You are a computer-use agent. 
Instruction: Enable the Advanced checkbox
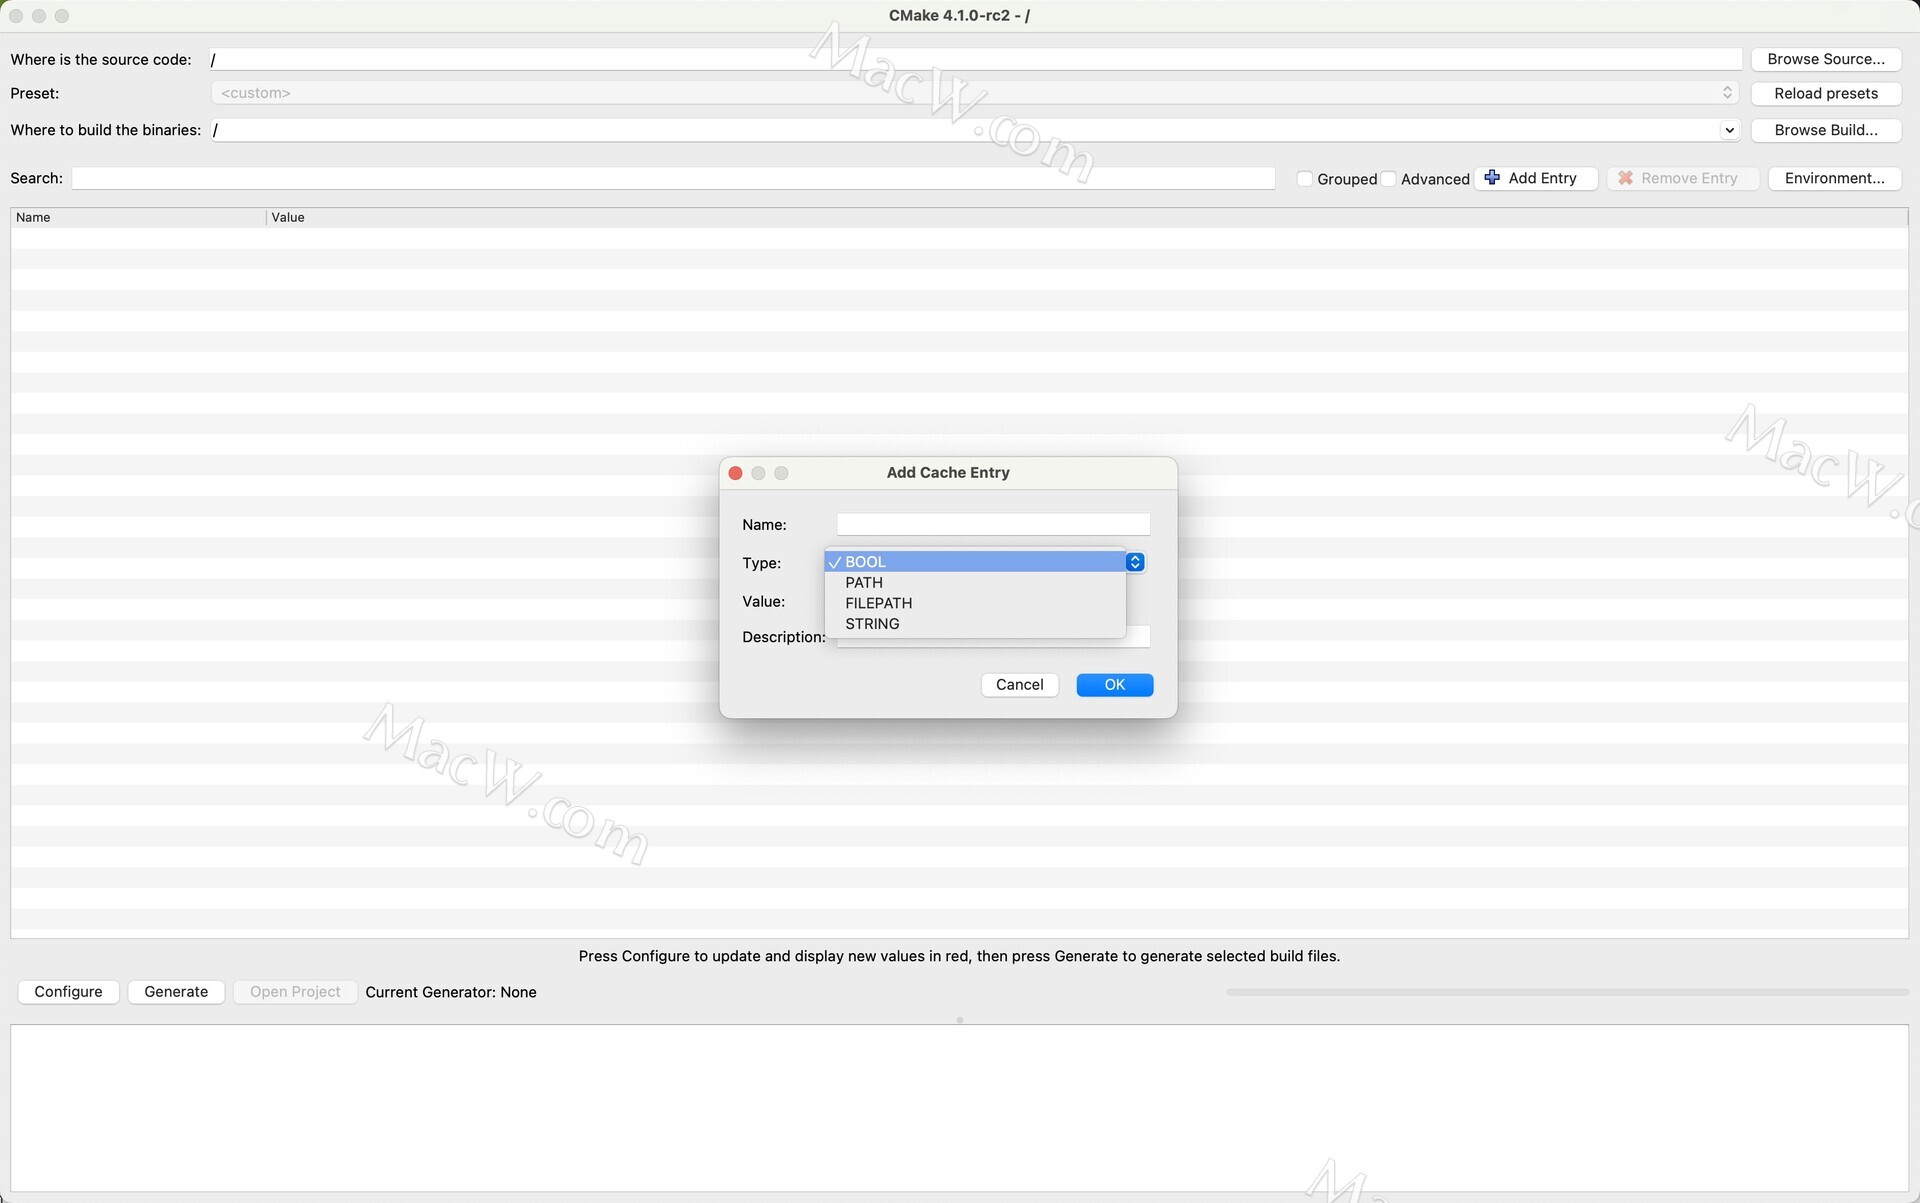click(x=1388, y=178)
